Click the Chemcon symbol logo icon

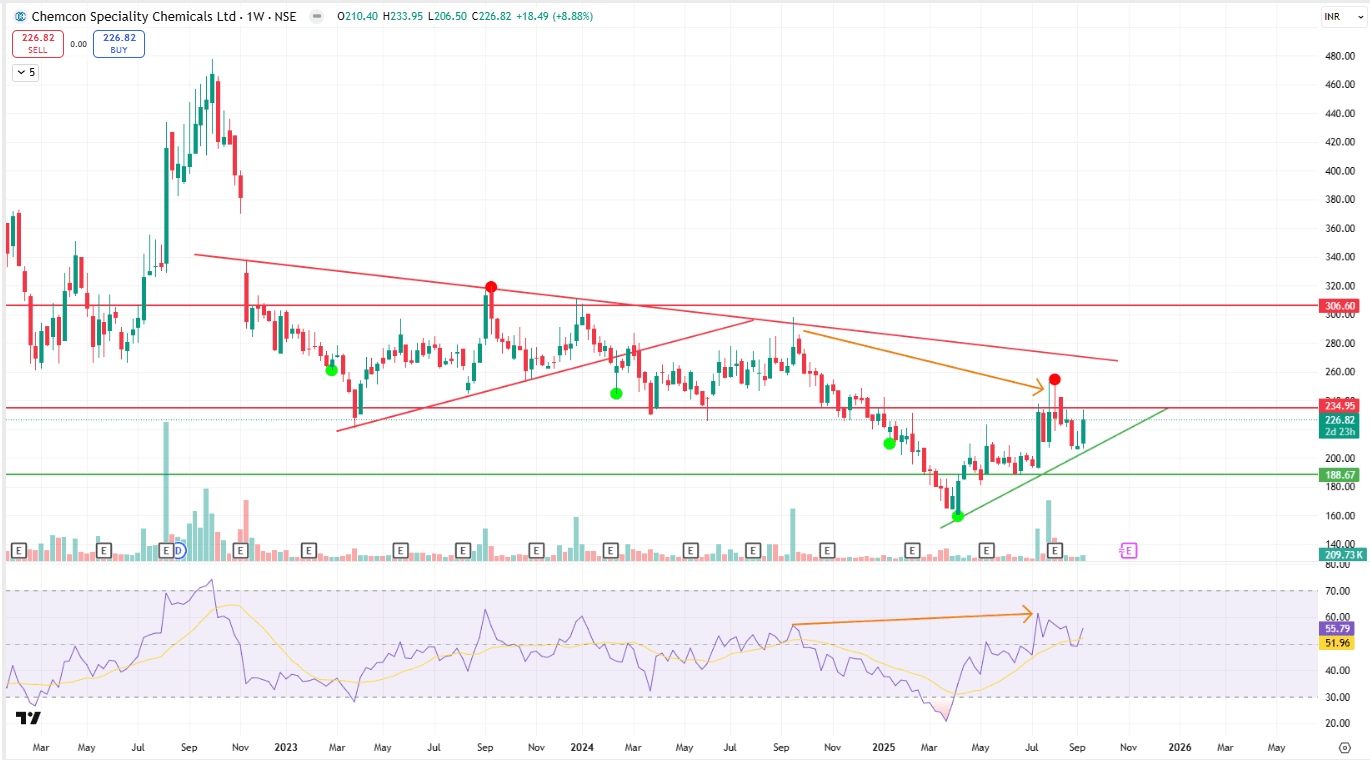[21, 16]
